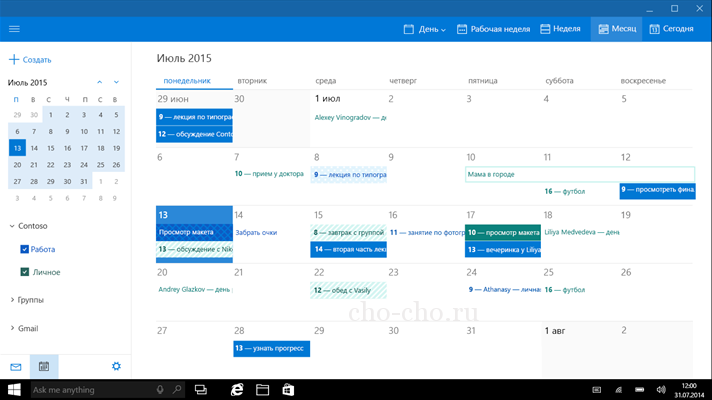Open the hamburger navigation menu
712x400 pixels.
click(x=14, y=28)
